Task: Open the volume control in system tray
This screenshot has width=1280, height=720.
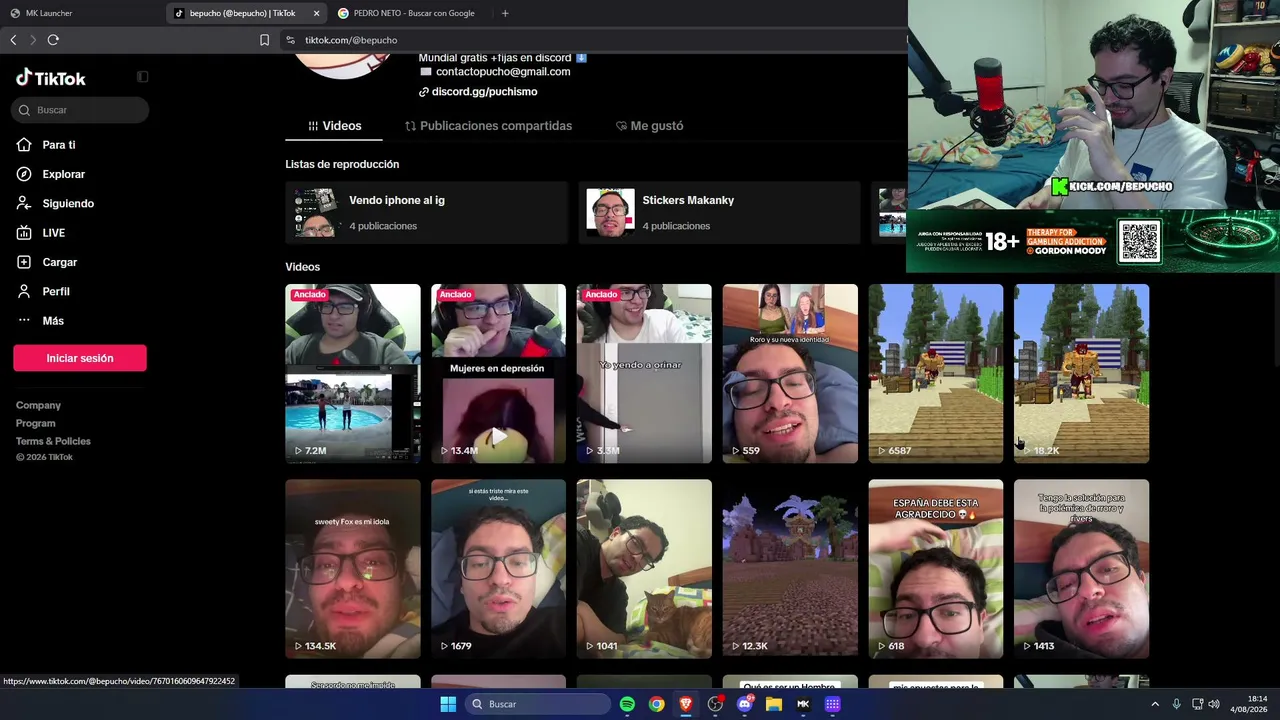Action: [1214, 704]
